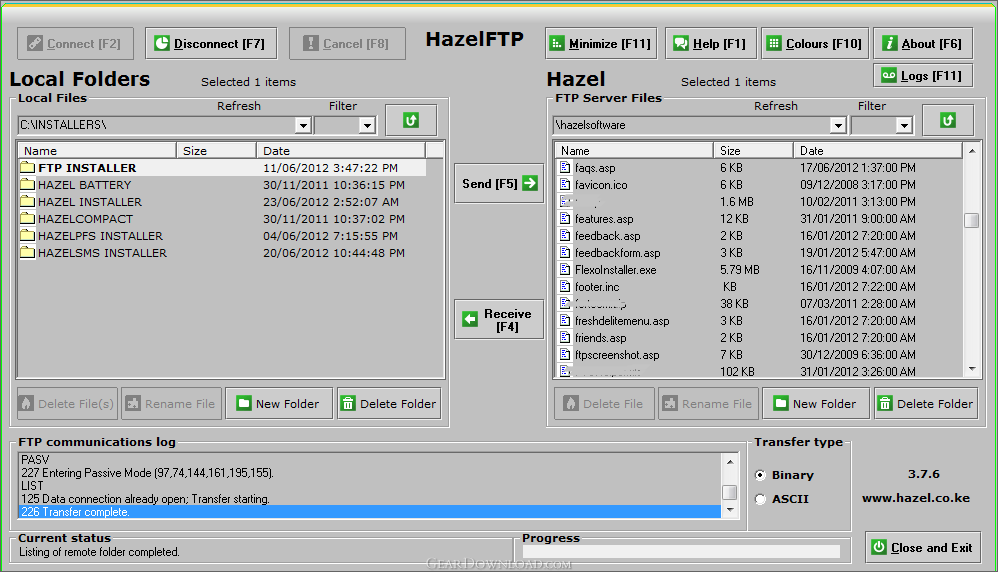
Task: Select the HAZEL BATTERY folder
Action: [222, 185]
